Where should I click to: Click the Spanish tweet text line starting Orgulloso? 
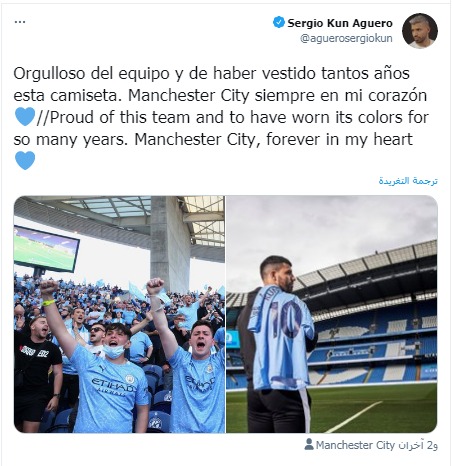211,73
